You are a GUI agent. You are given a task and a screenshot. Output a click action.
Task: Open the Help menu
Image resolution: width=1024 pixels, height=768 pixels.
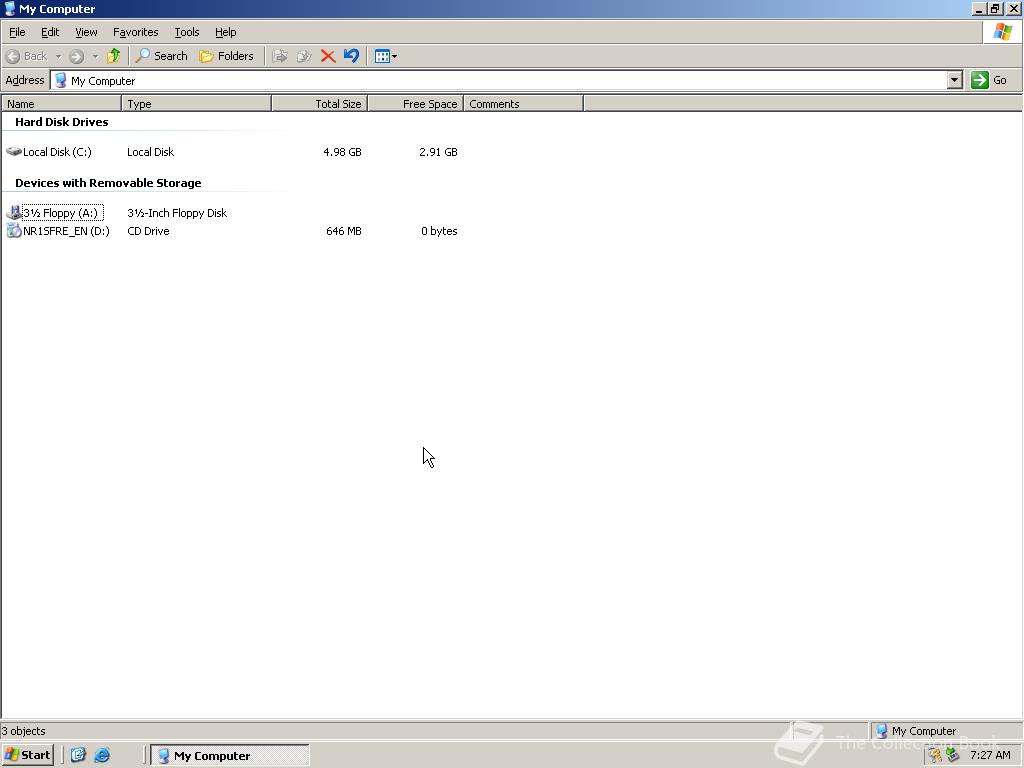point(225,32)
